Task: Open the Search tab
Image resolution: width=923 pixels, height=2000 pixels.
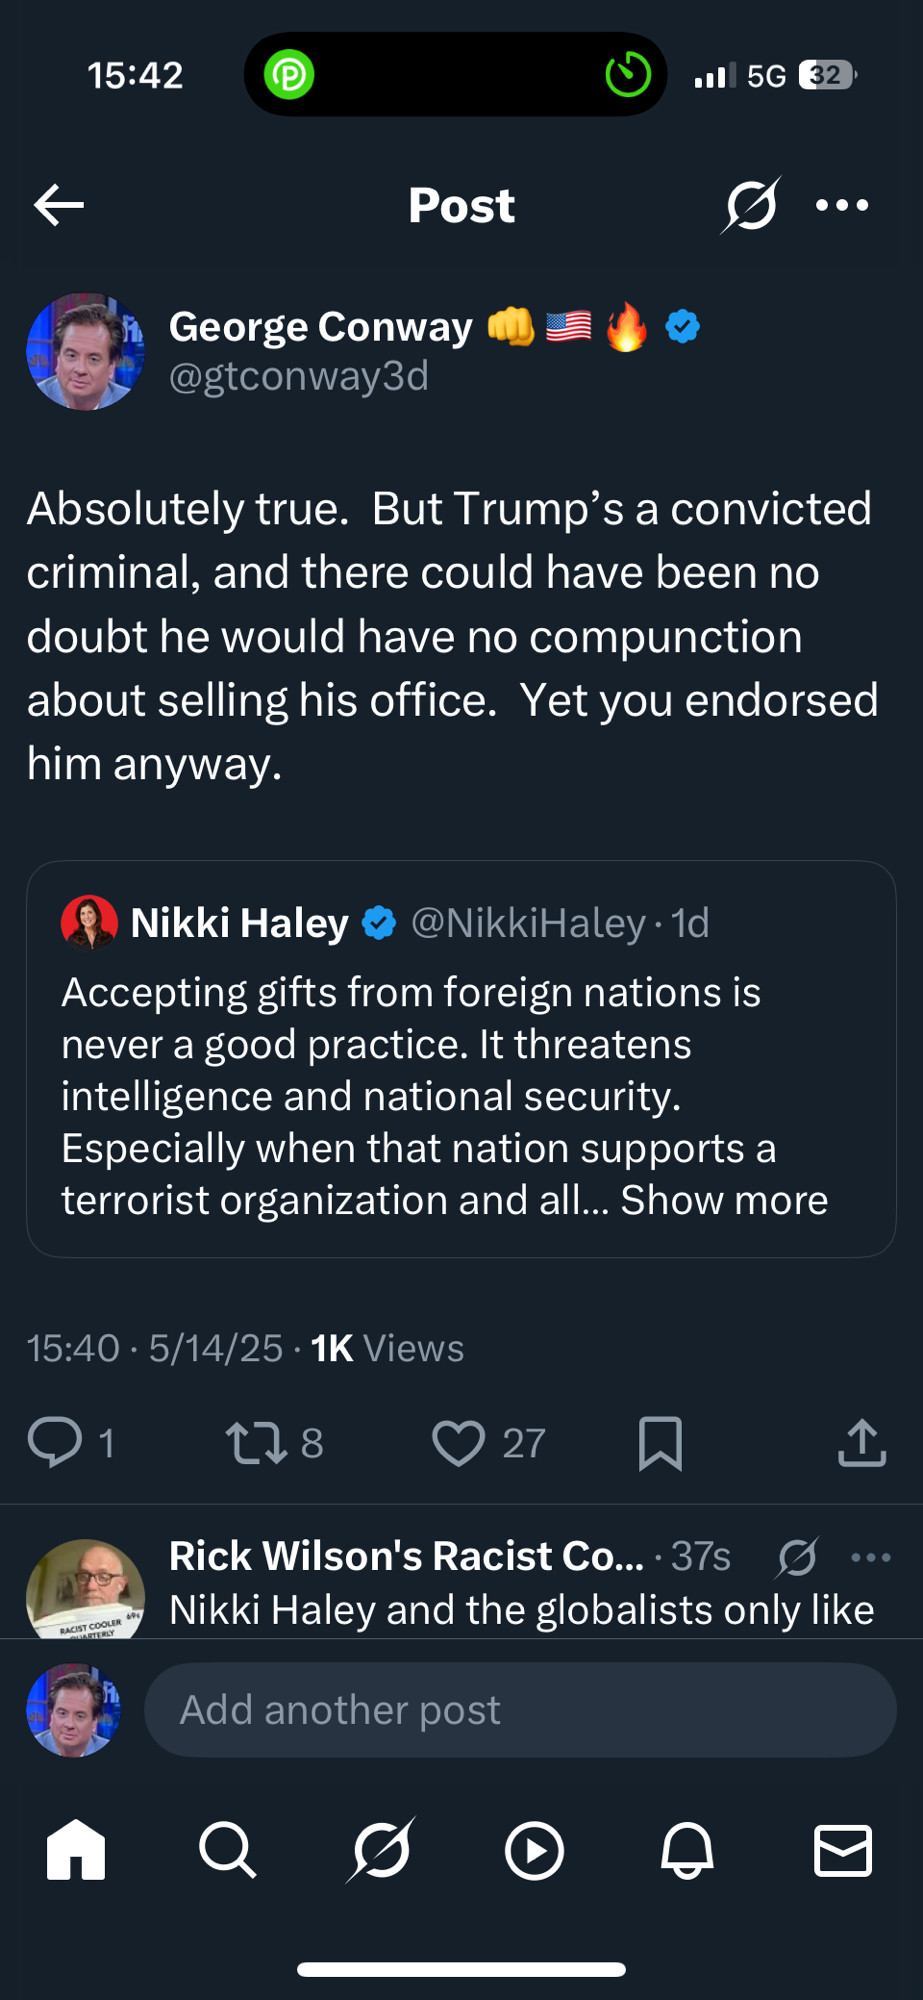Action: tap(228, 1850)
